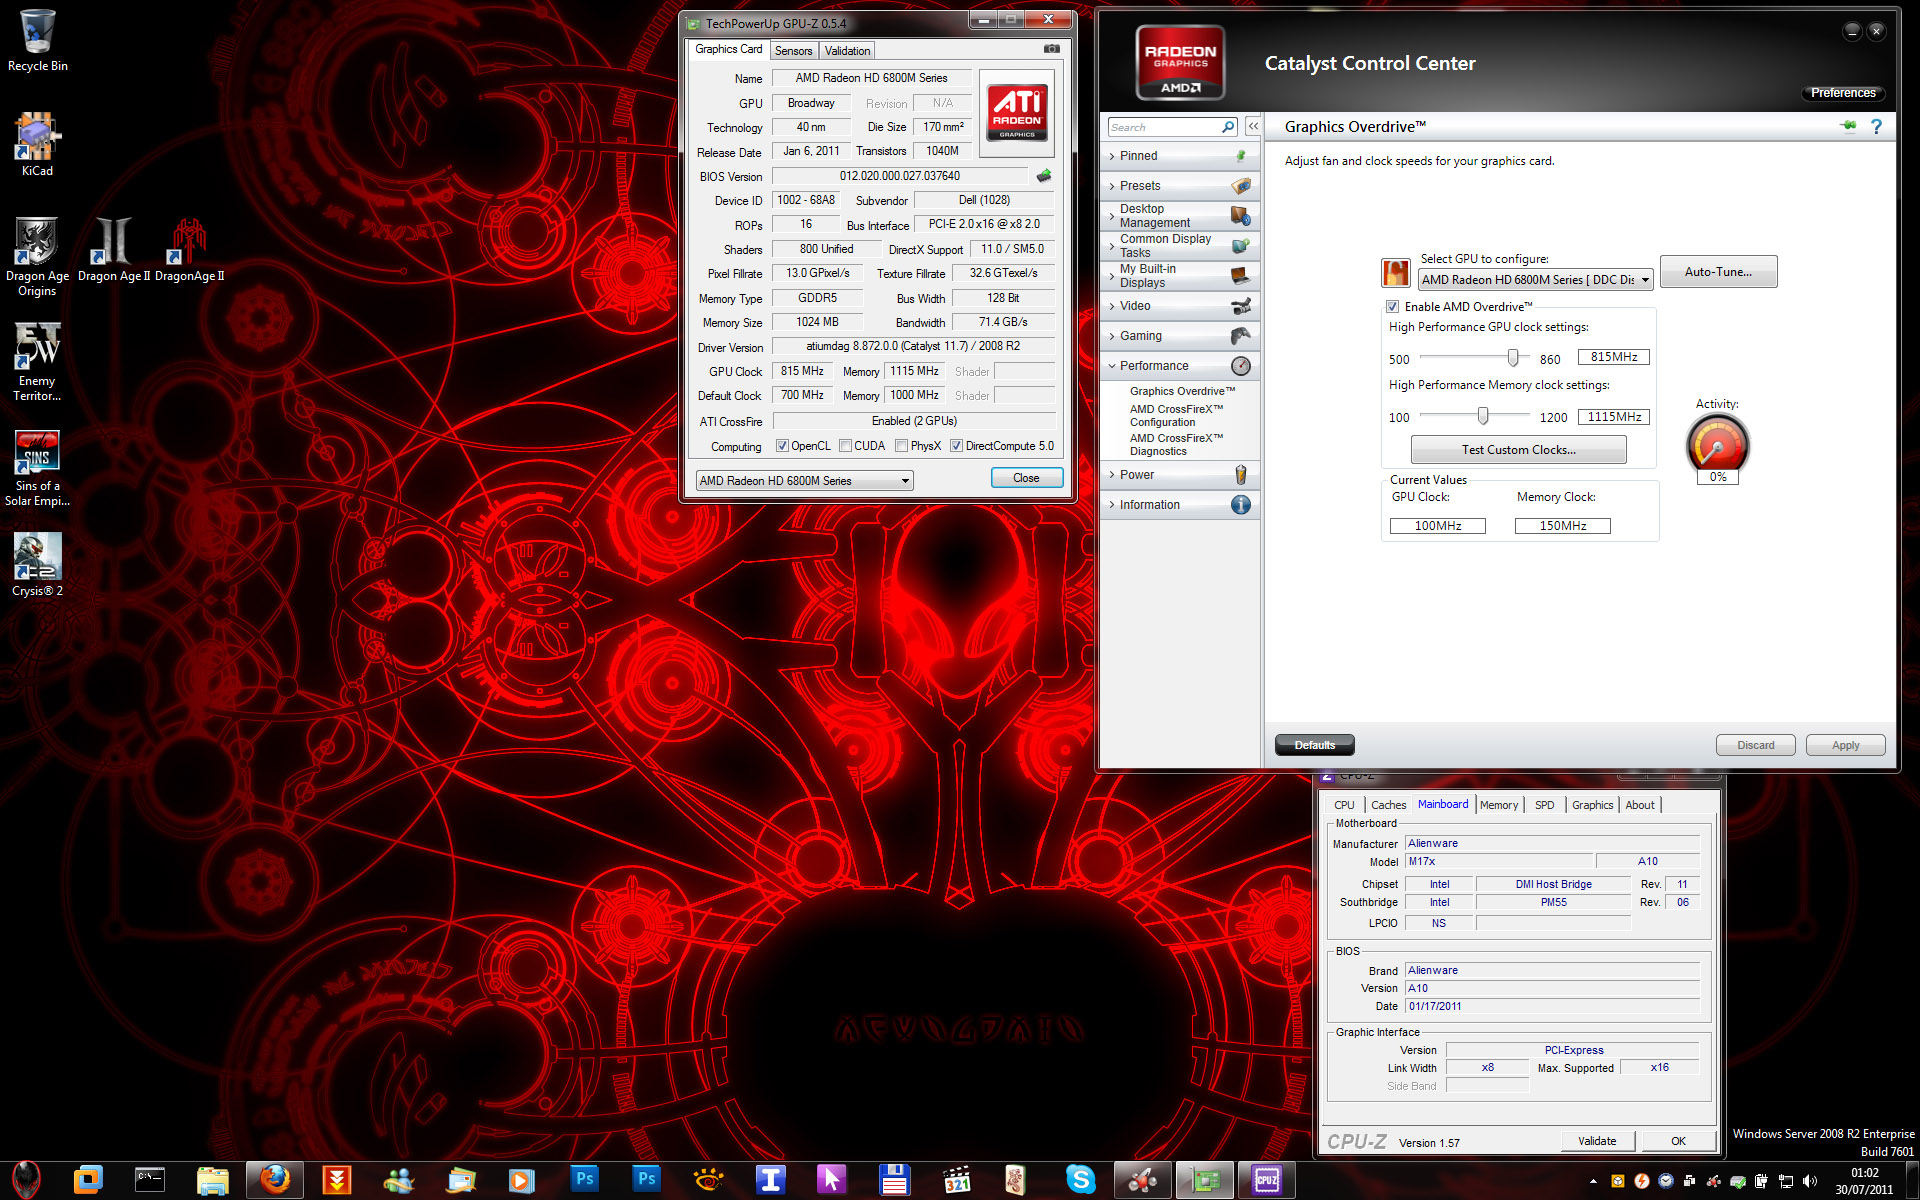Image resolution: width=1920 pixels, height=1200 pixels.
Task: Open KiCad desktop shortcut
Action: pos(37,144)
